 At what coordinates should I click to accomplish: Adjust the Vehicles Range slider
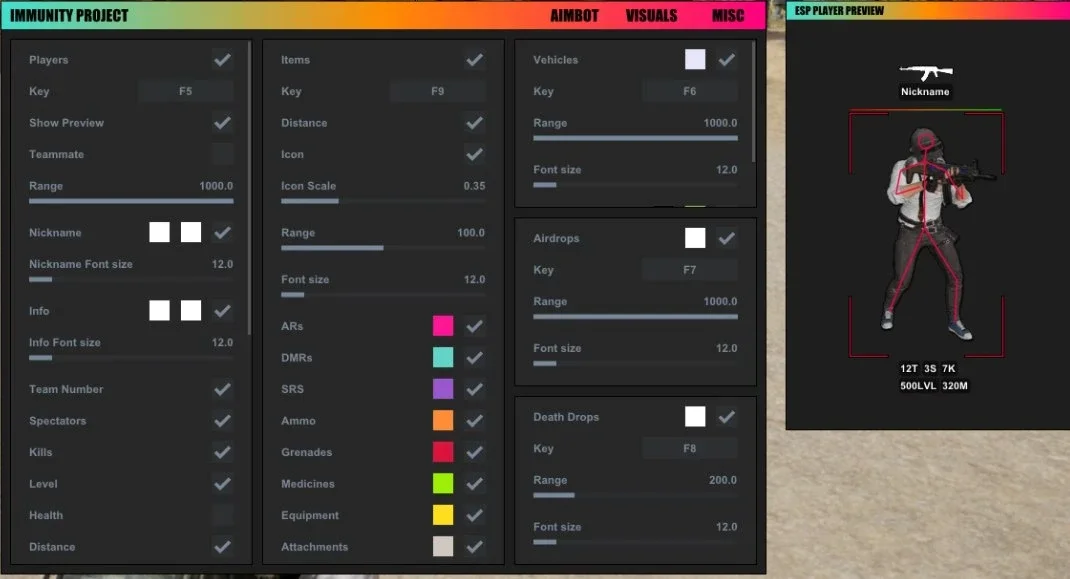click(635, 139)
